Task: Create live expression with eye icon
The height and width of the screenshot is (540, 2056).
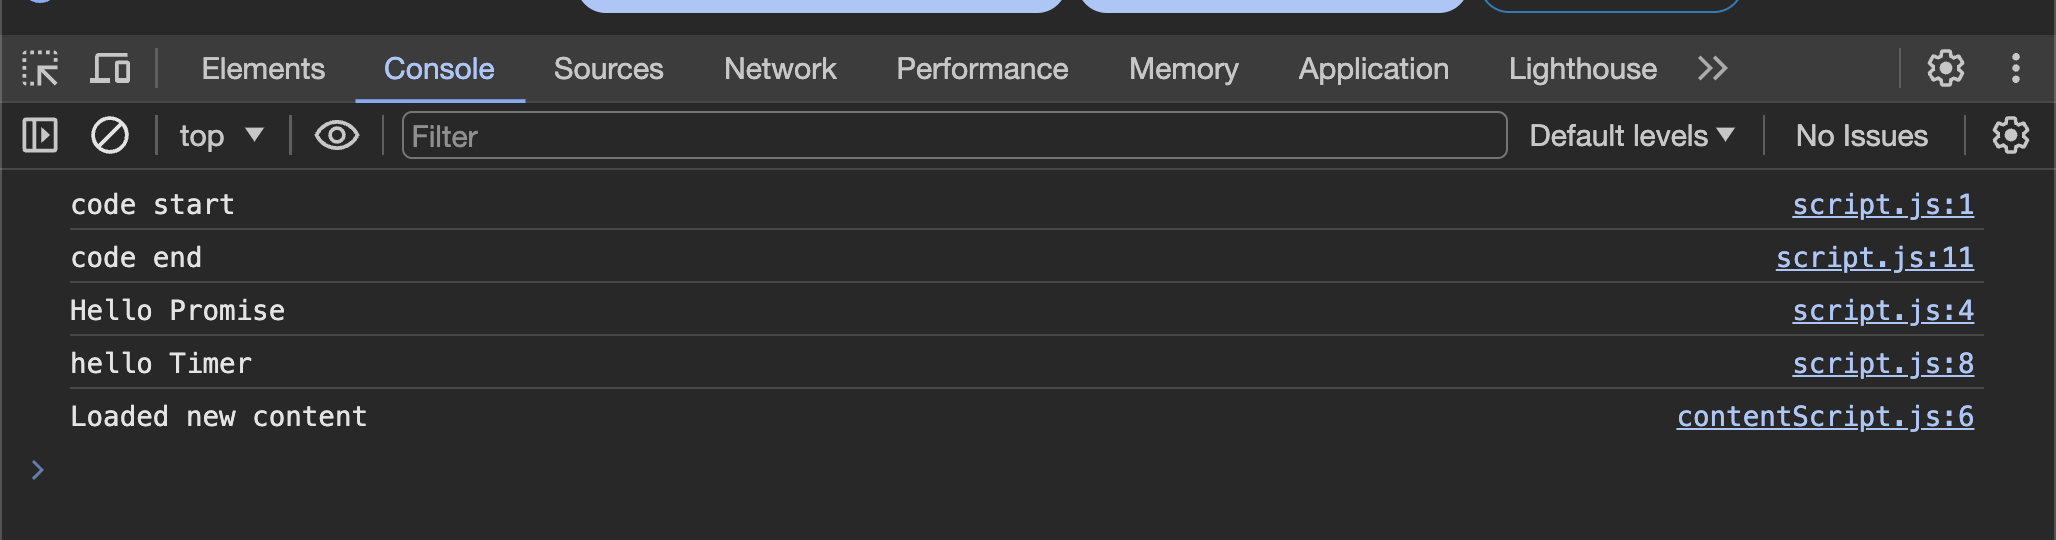Action: click(x=337, y=135)
